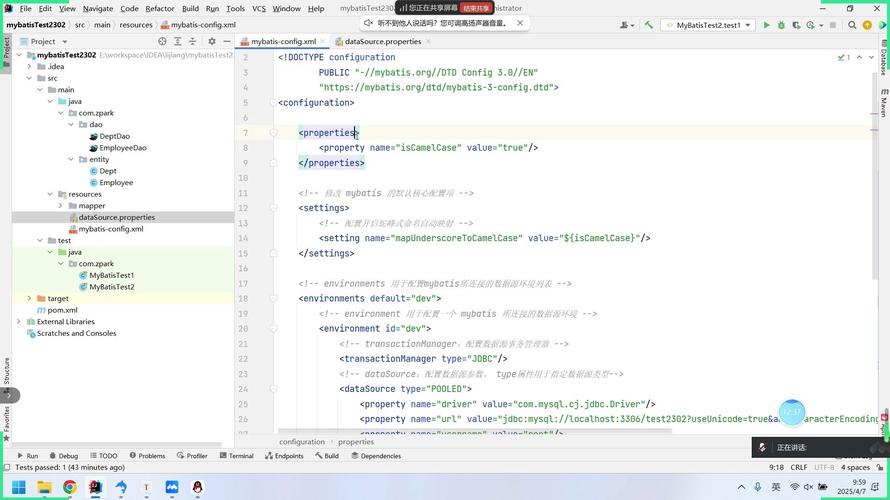Click UTF-8 encoding in status bar
Screen dimensions: 890x500
[824, 467]
